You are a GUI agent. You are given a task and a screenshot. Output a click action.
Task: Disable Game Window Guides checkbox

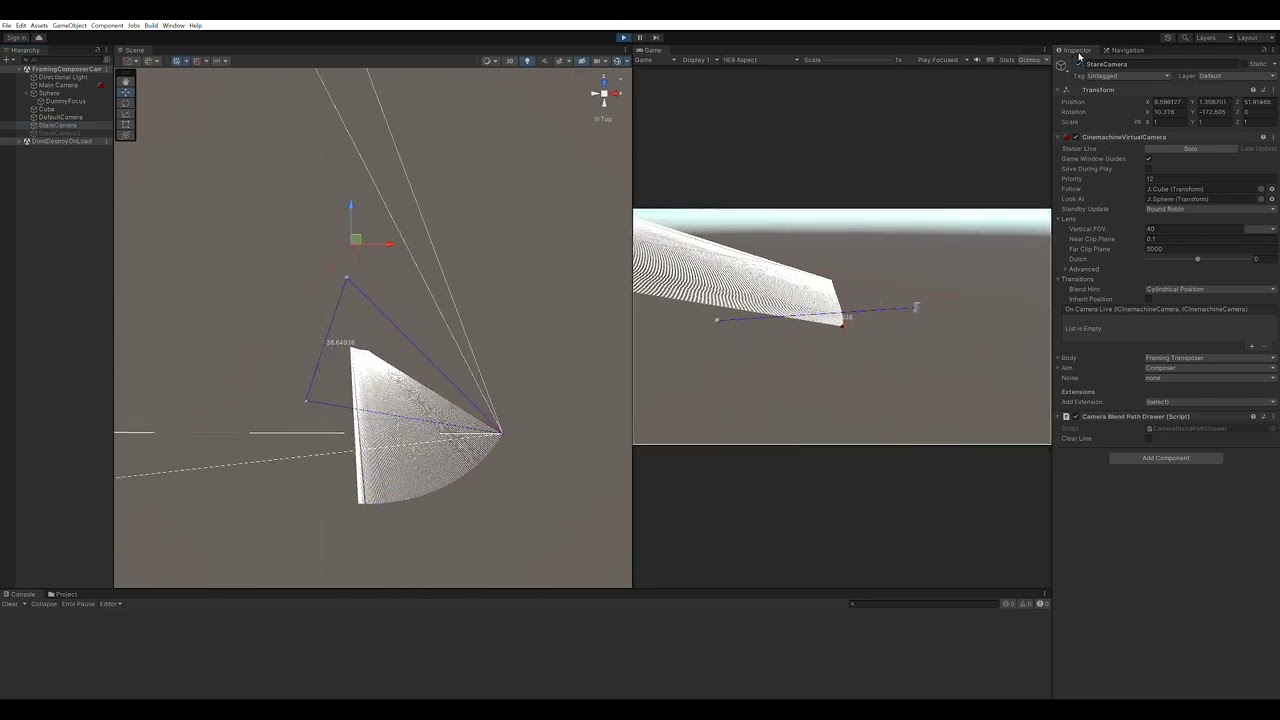[x=1148, y=158]
